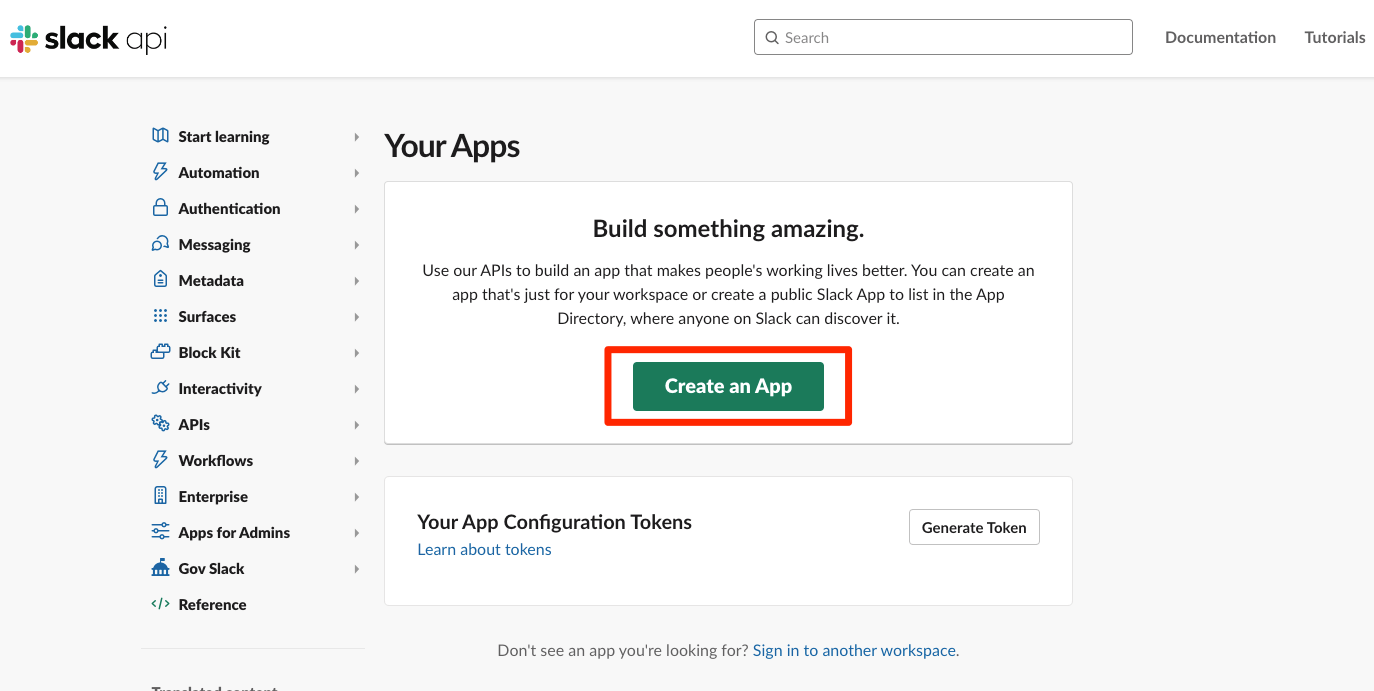Click the blocks icon beside Block Kit
Viewport: 1374px width, 691px height.
coord(160,352)
